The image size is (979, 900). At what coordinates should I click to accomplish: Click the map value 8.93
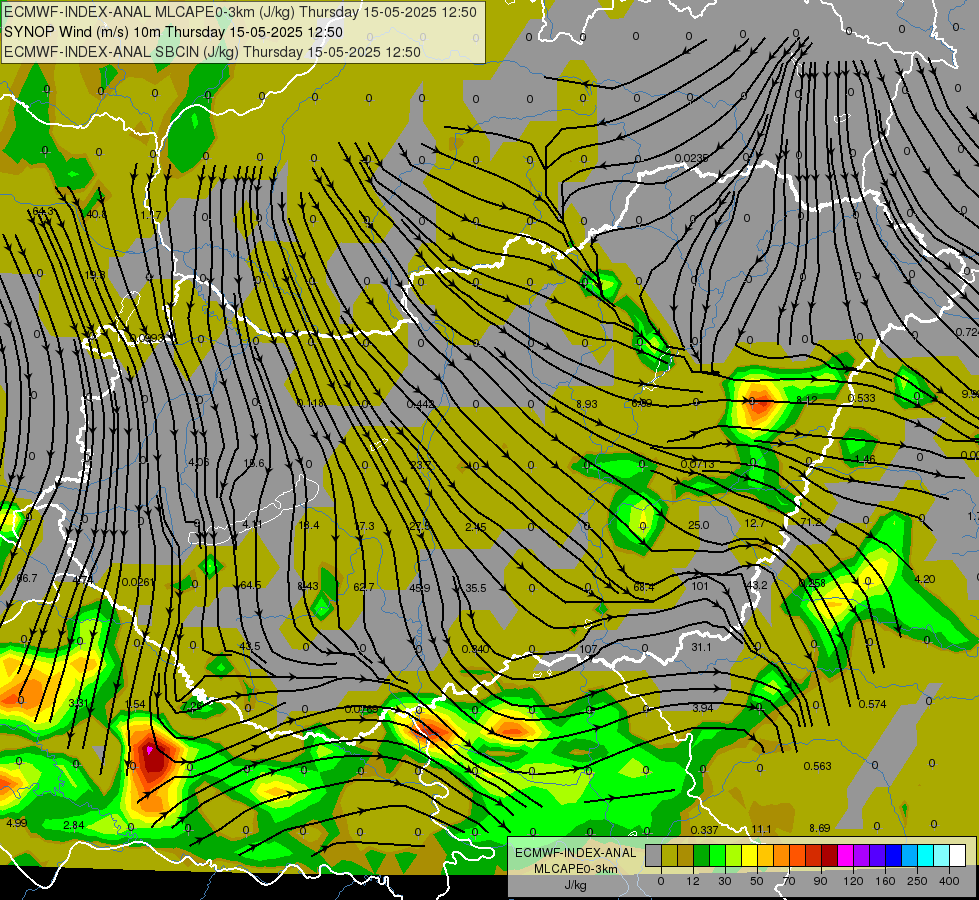587,404
